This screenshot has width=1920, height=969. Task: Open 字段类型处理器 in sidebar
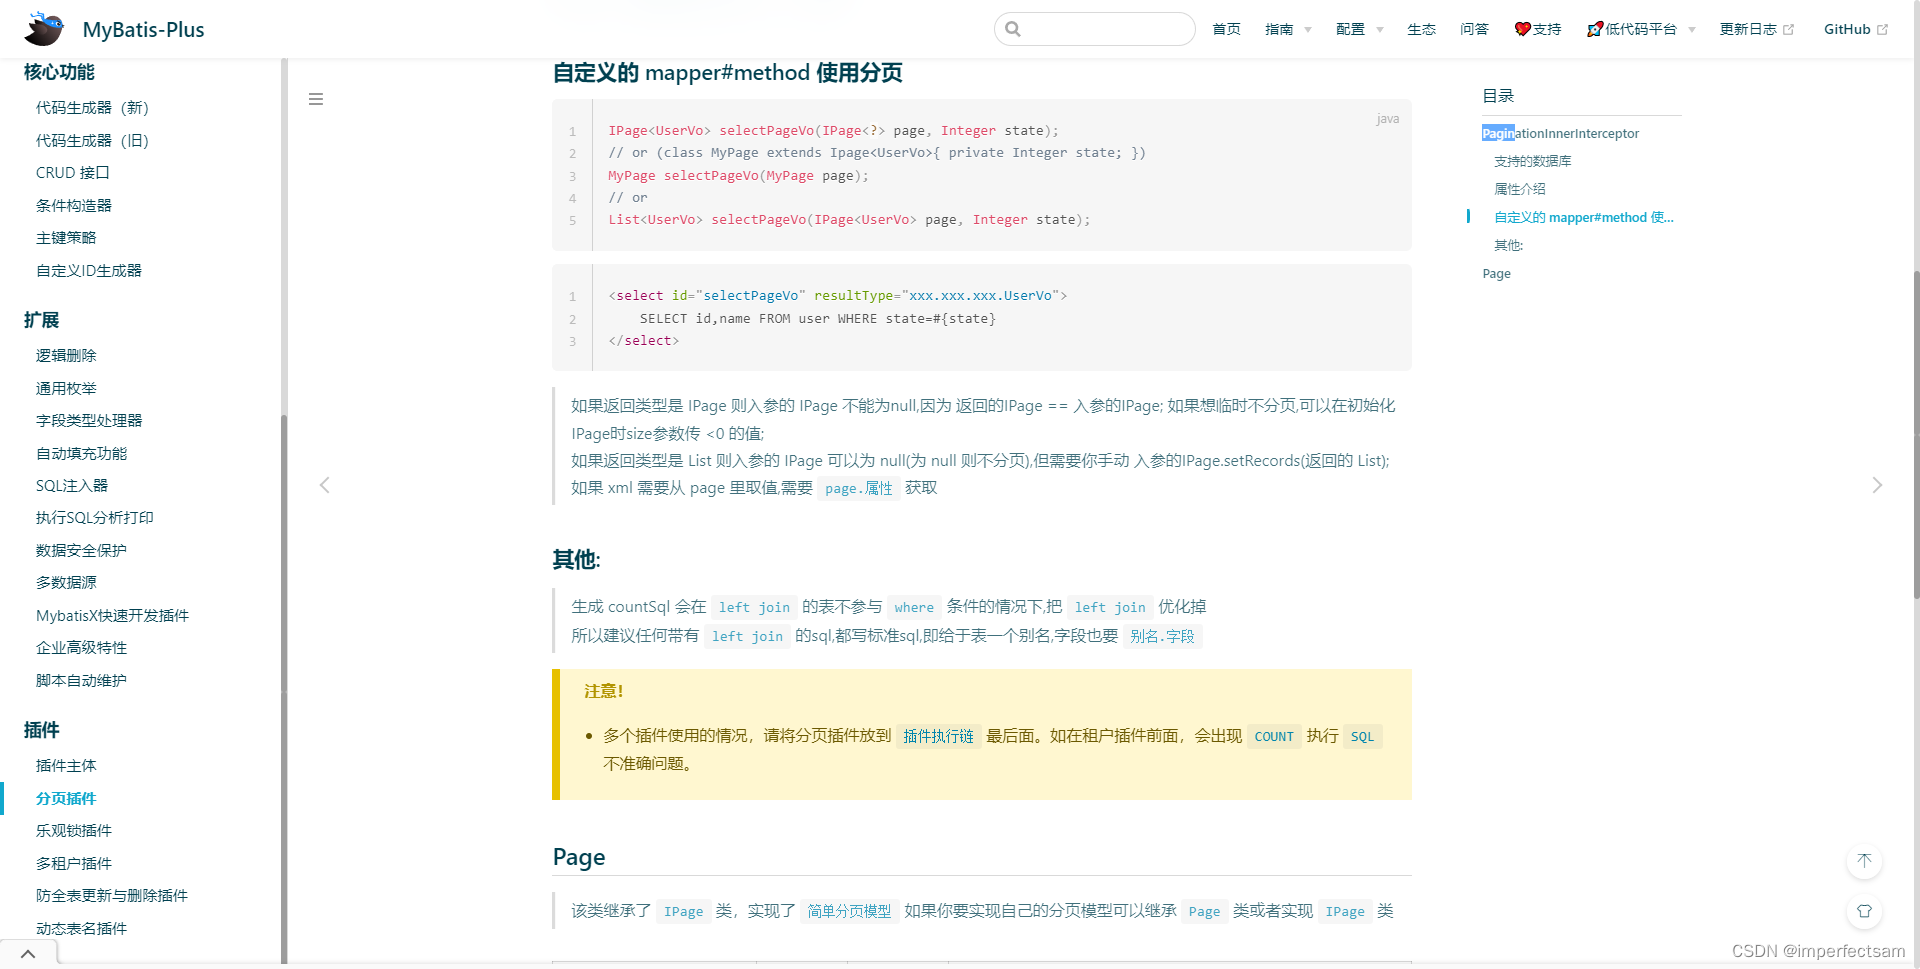[x=89, y=421]
